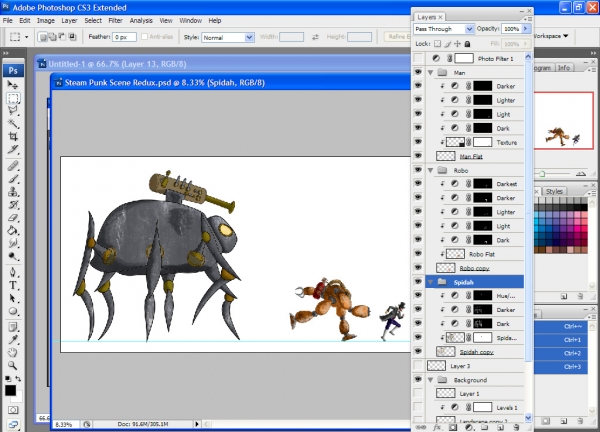This screenshot has height=432, width=600.
Task: Select the Path Selection tool
Action: click(13, 298)
